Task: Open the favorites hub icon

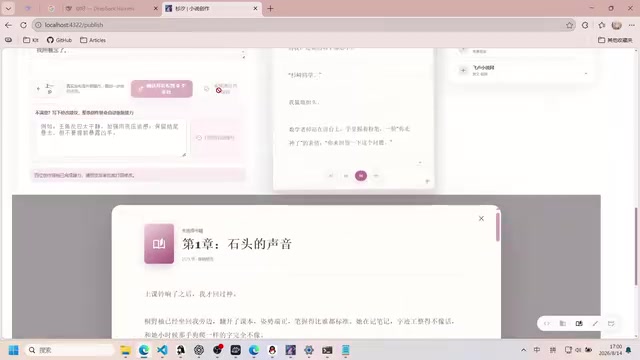Action: [602, 25]
